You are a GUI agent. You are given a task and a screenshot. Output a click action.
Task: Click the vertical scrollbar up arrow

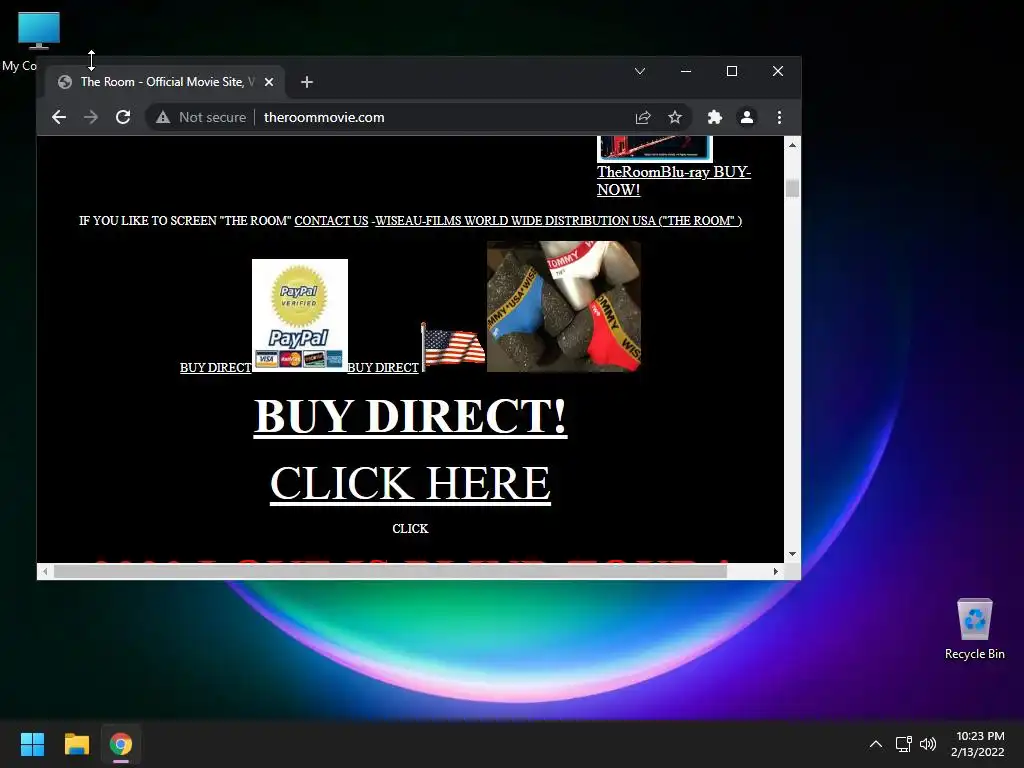point(792,145)
